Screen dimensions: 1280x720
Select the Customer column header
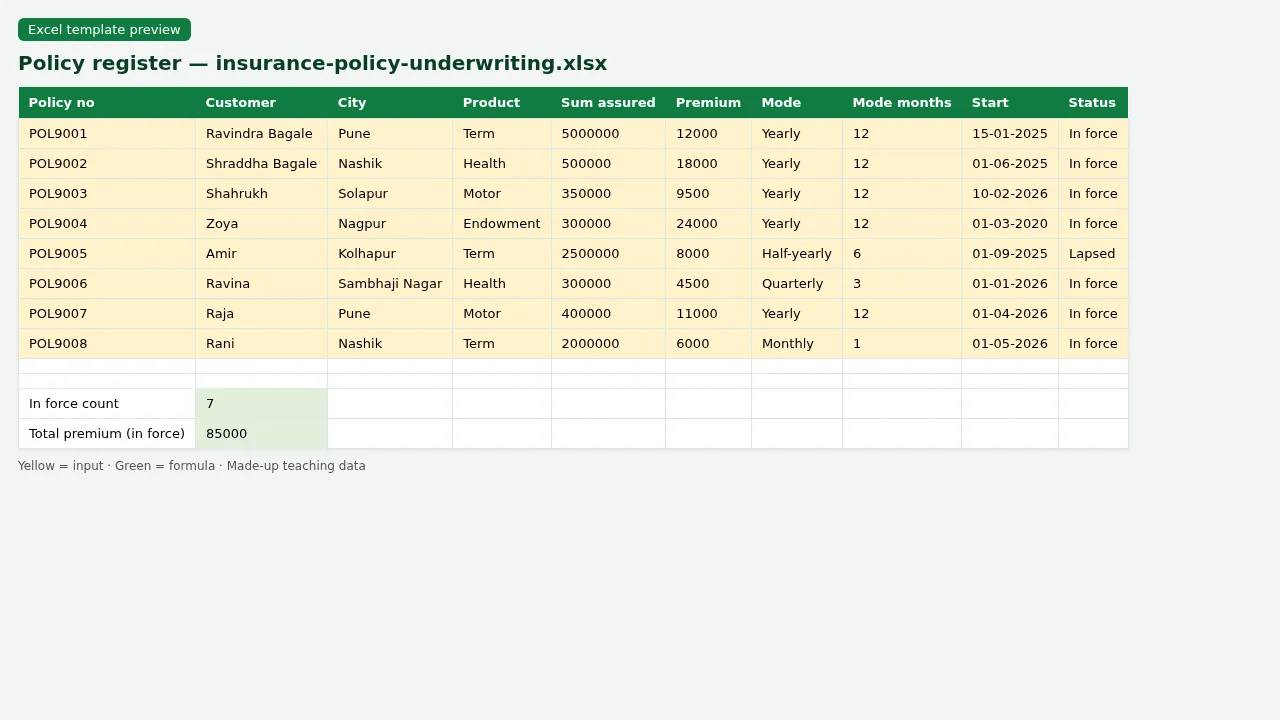[x=261, y=103]
